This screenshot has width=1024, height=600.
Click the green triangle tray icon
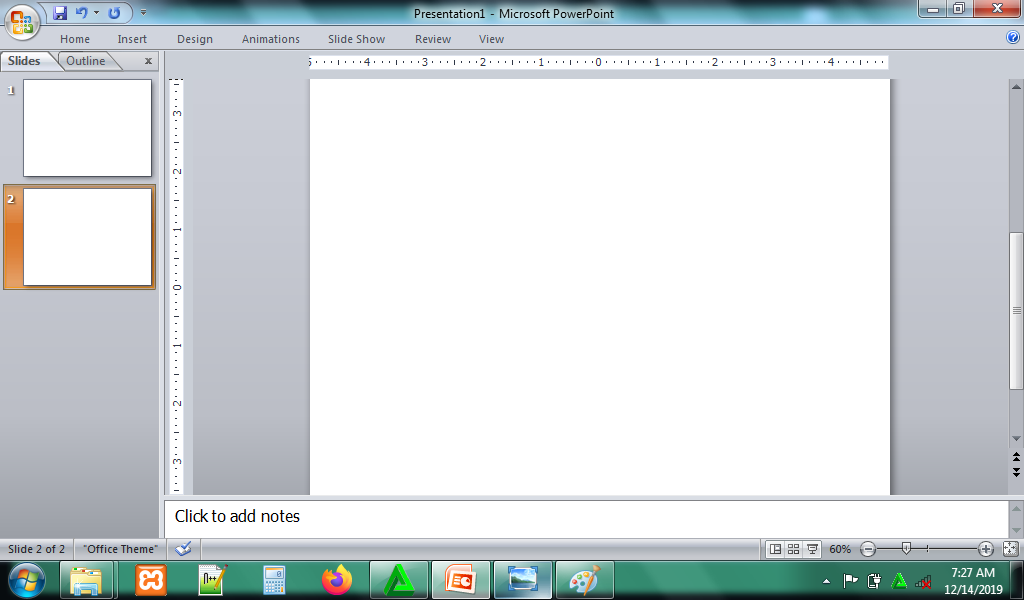(899, 580)
